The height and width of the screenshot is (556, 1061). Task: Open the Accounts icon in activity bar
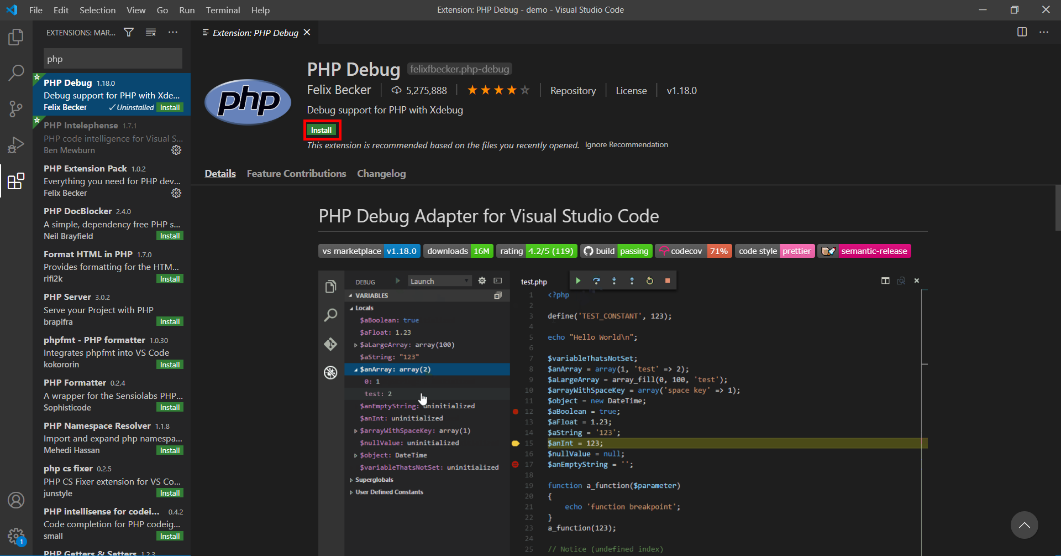pyautogui.click(x=16, y=500)
